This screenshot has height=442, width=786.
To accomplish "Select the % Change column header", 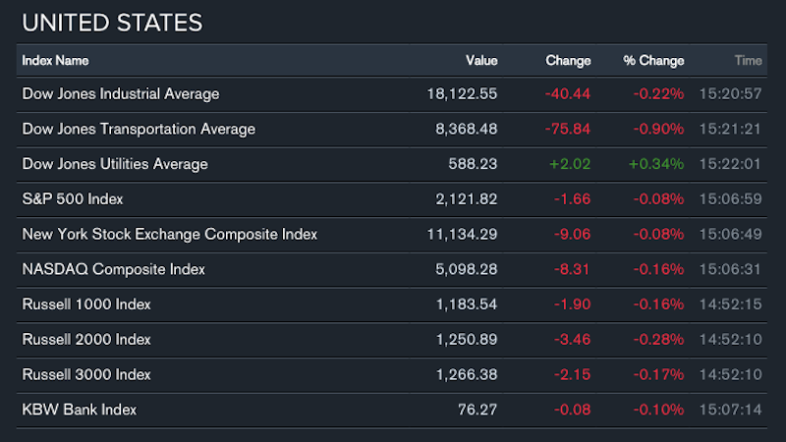I will tap(654, 61).
